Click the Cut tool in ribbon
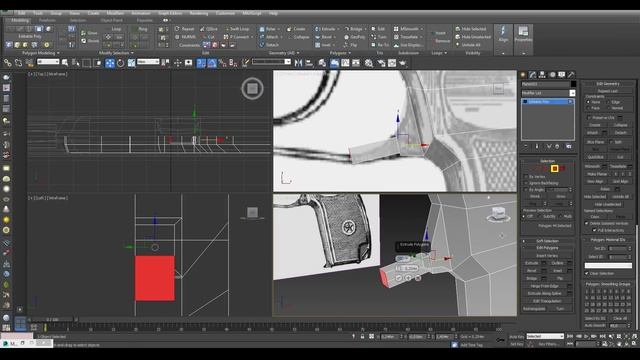The image size is (640, 360). [207, 37]
